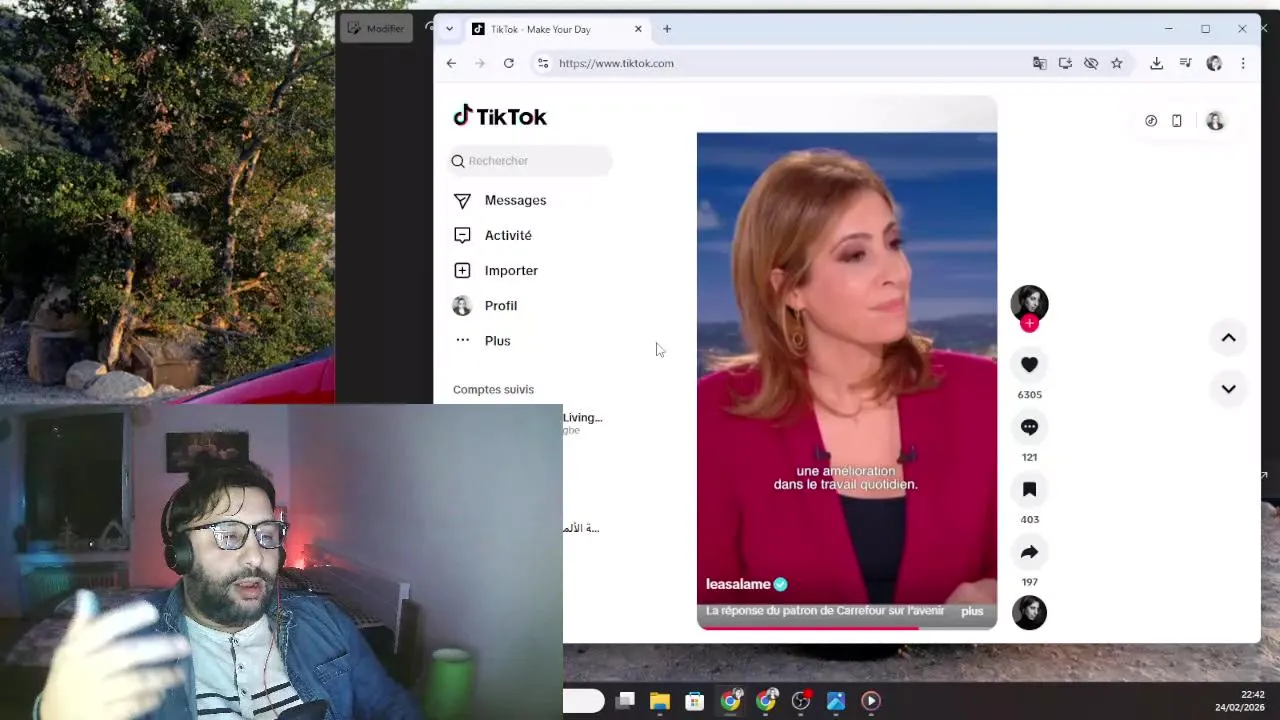1280x720 pixels.
Task: Go back in Chrome
Action: 451,63
